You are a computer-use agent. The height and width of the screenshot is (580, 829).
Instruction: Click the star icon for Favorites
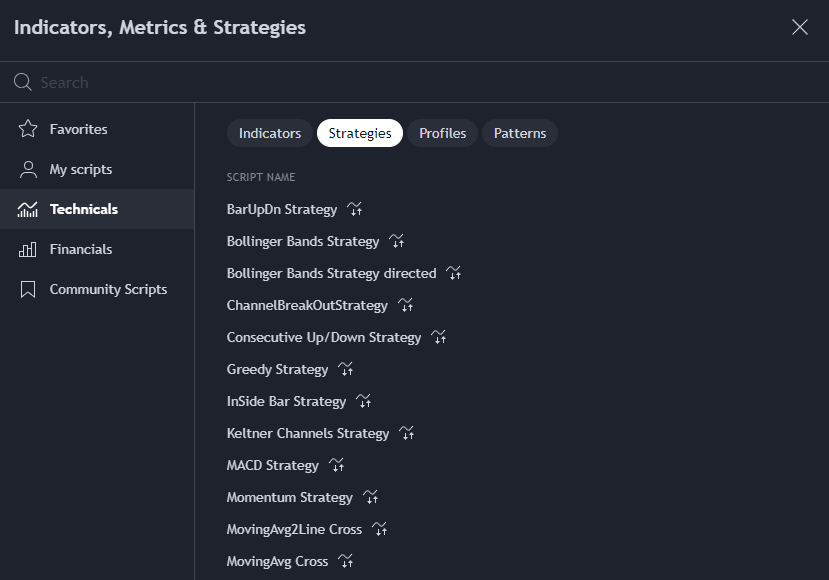(x=28, y=129)
